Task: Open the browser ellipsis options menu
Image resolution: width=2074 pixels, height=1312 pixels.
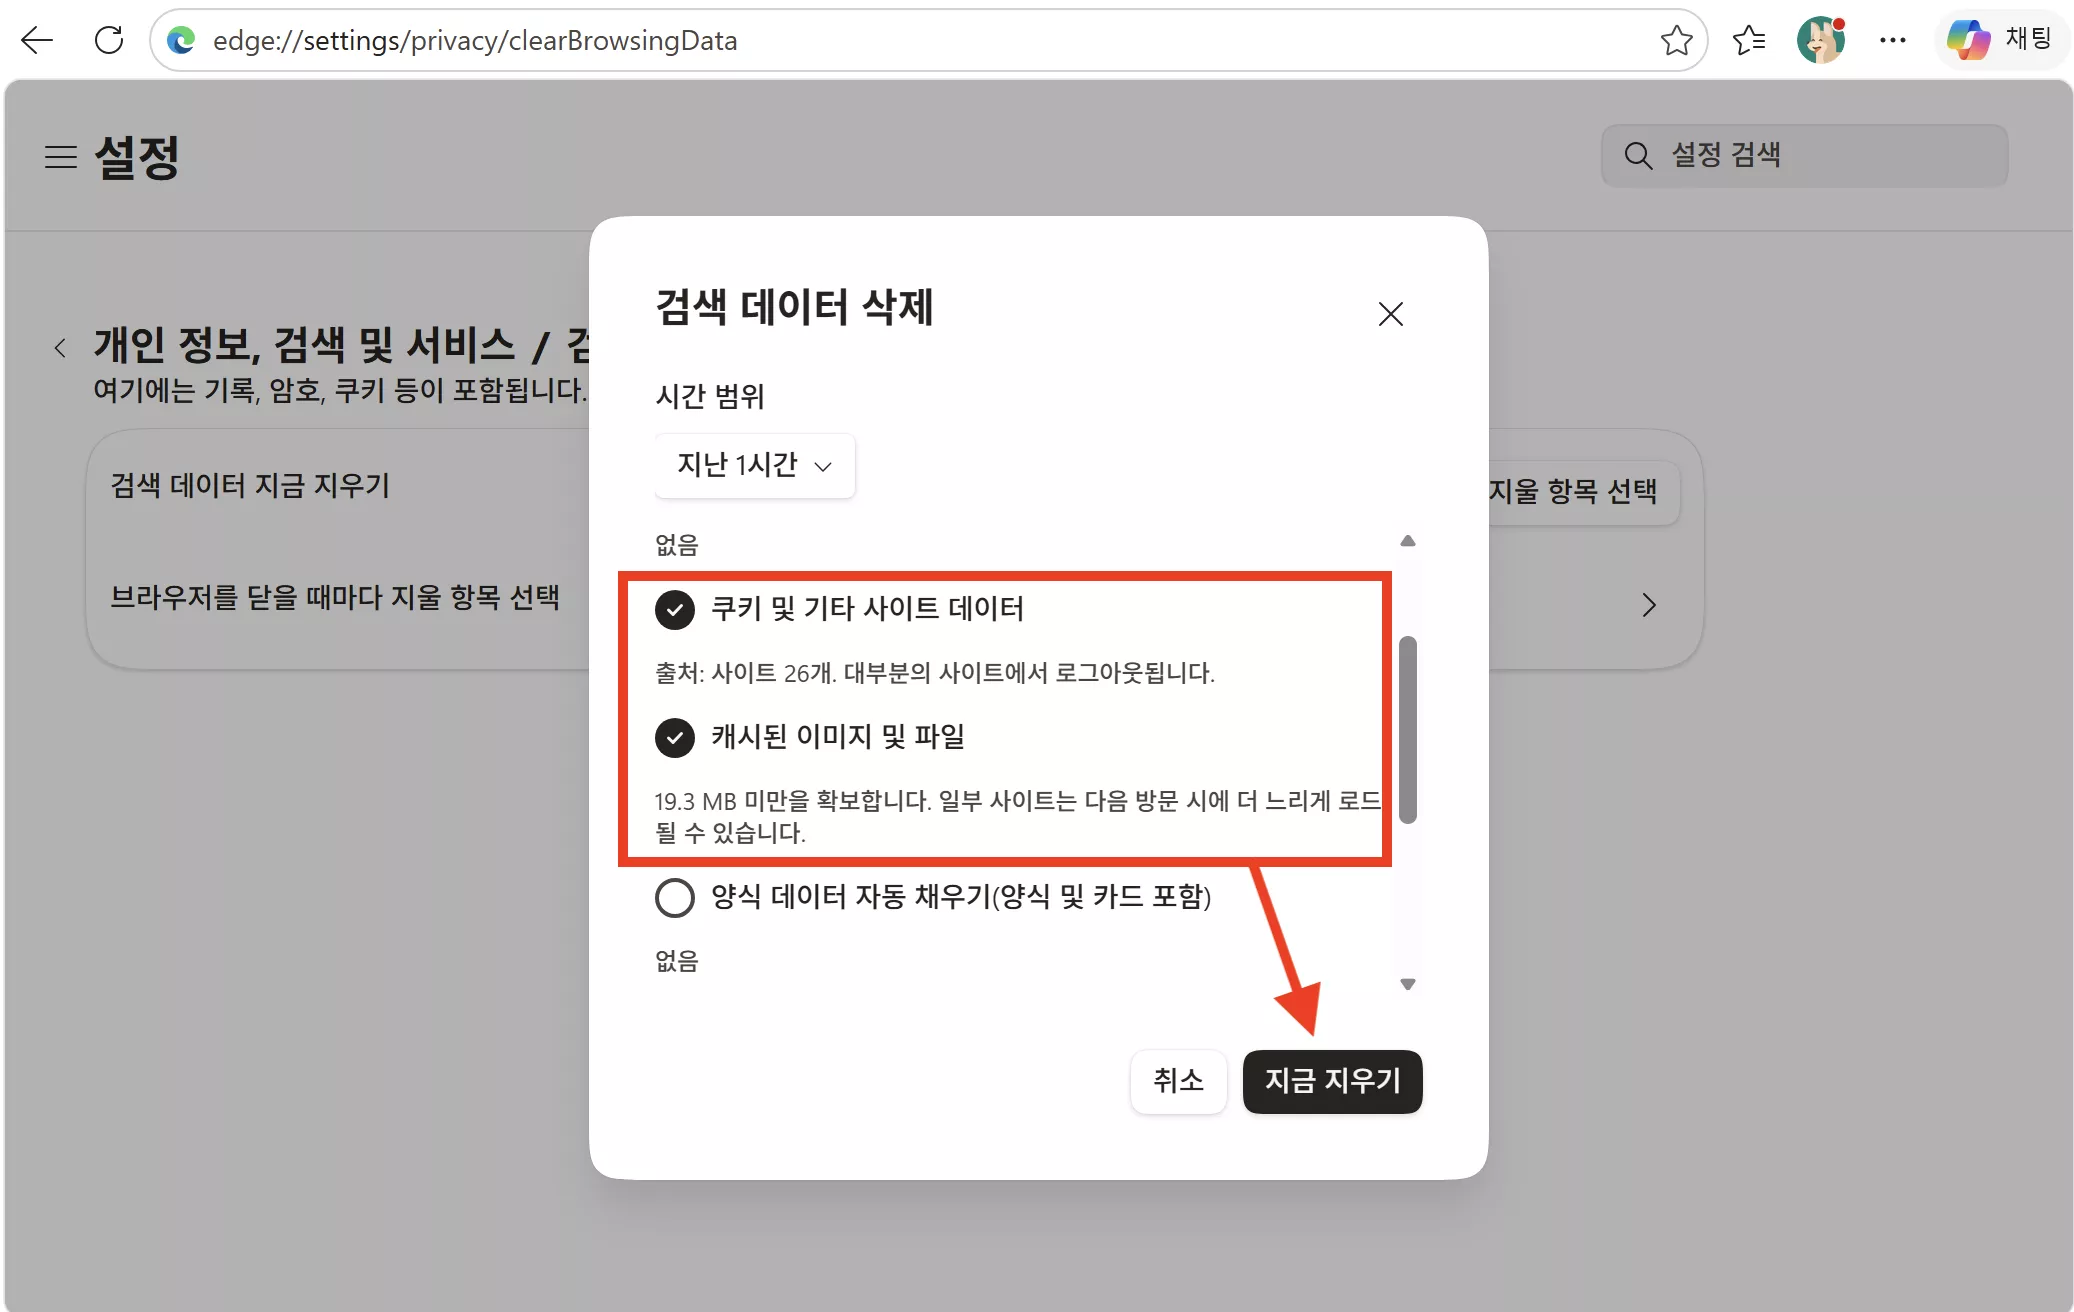Action: (1893, 40)
